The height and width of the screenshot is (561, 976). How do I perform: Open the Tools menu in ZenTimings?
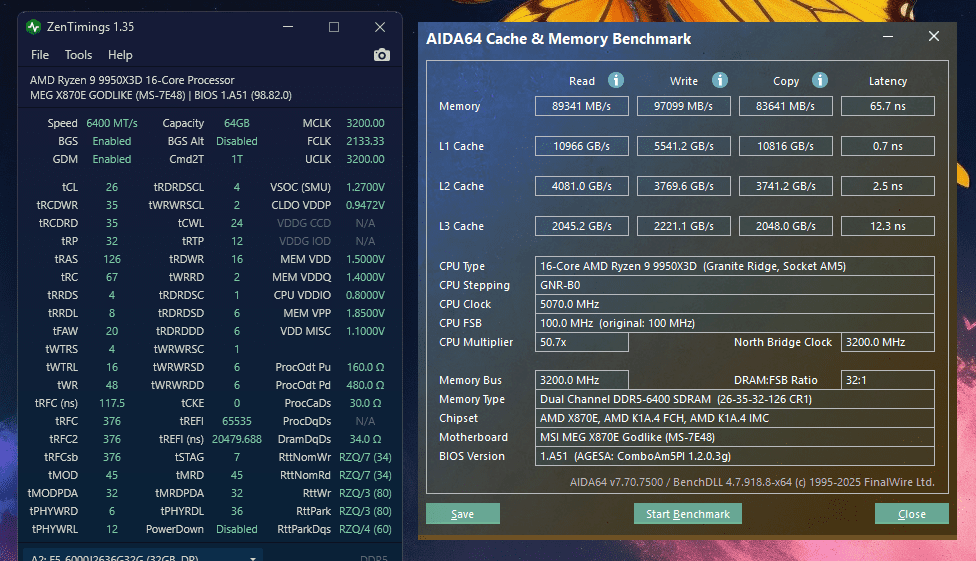tap(78, 55)
